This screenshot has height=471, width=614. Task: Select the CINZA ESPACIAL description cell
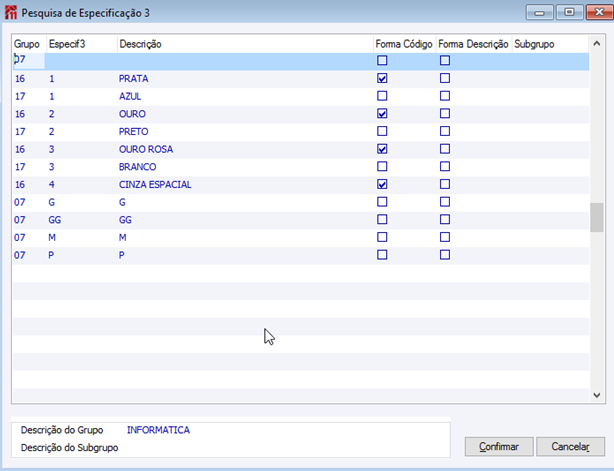(x=155, y=184)
